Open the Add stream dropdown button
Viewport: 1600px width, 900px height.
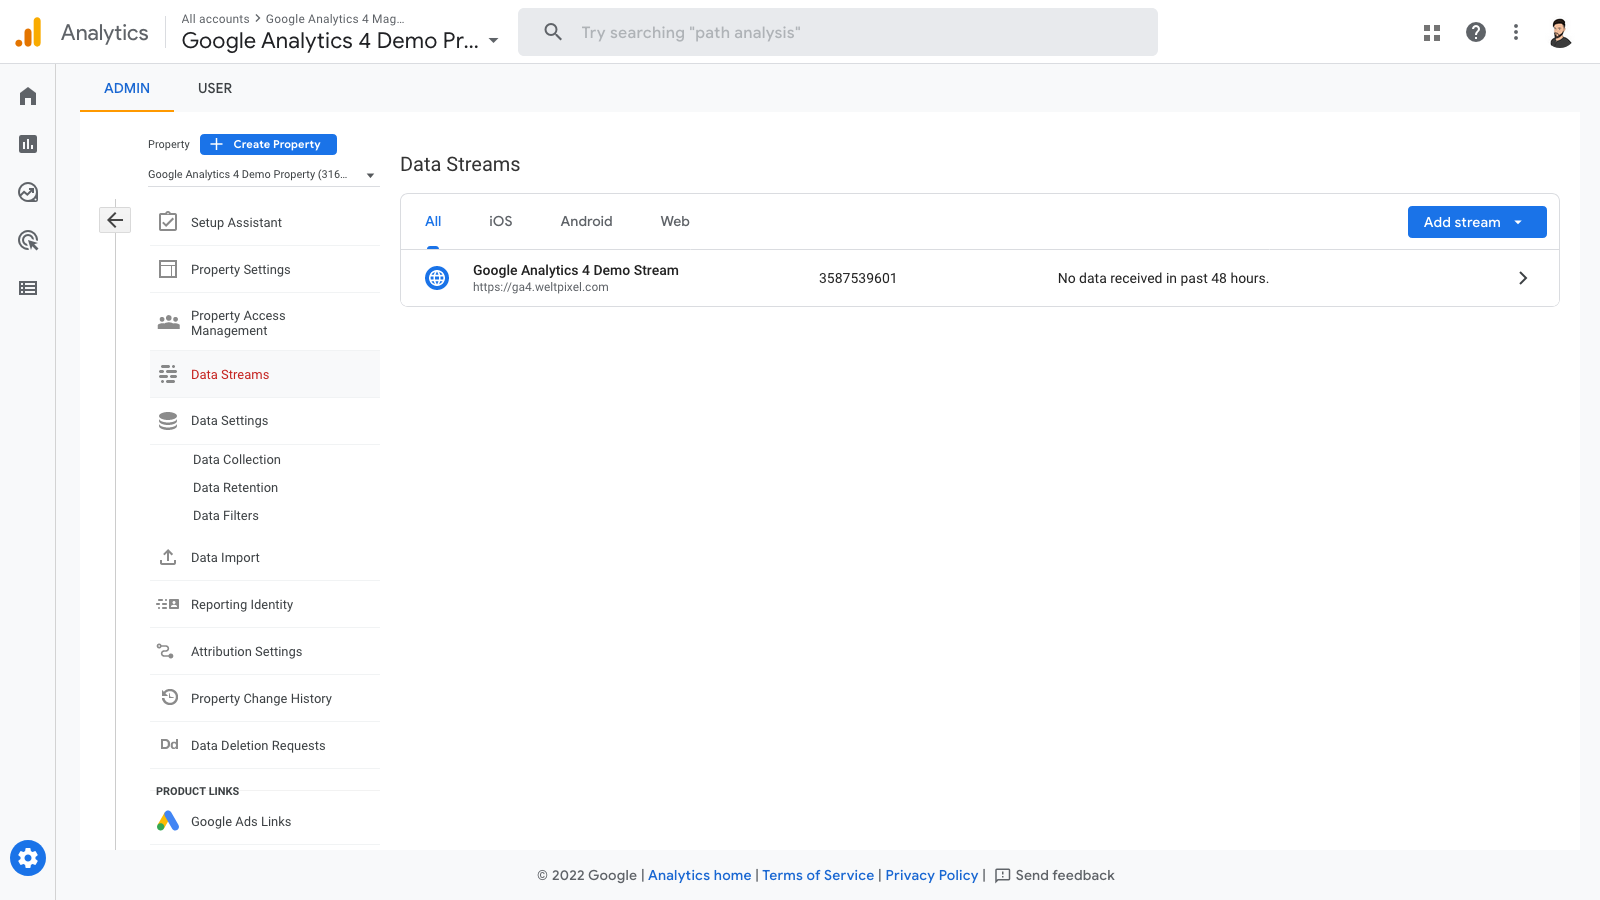[1477, 222]
